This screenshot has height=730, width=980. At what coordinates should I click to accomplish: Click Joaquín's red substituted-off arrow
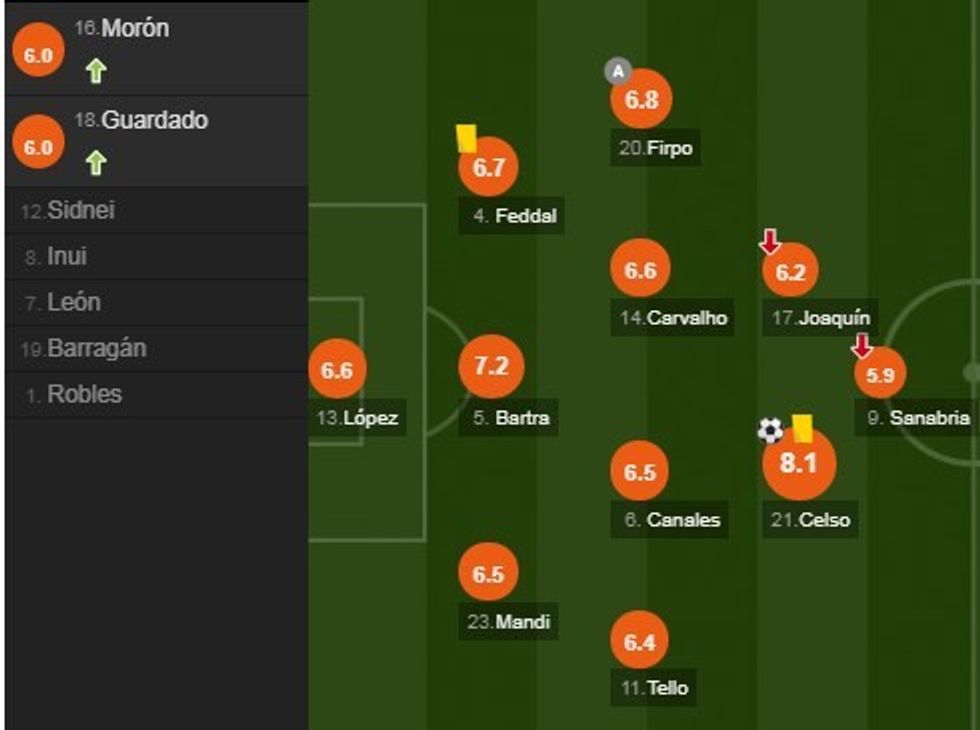tap(769, 241)
